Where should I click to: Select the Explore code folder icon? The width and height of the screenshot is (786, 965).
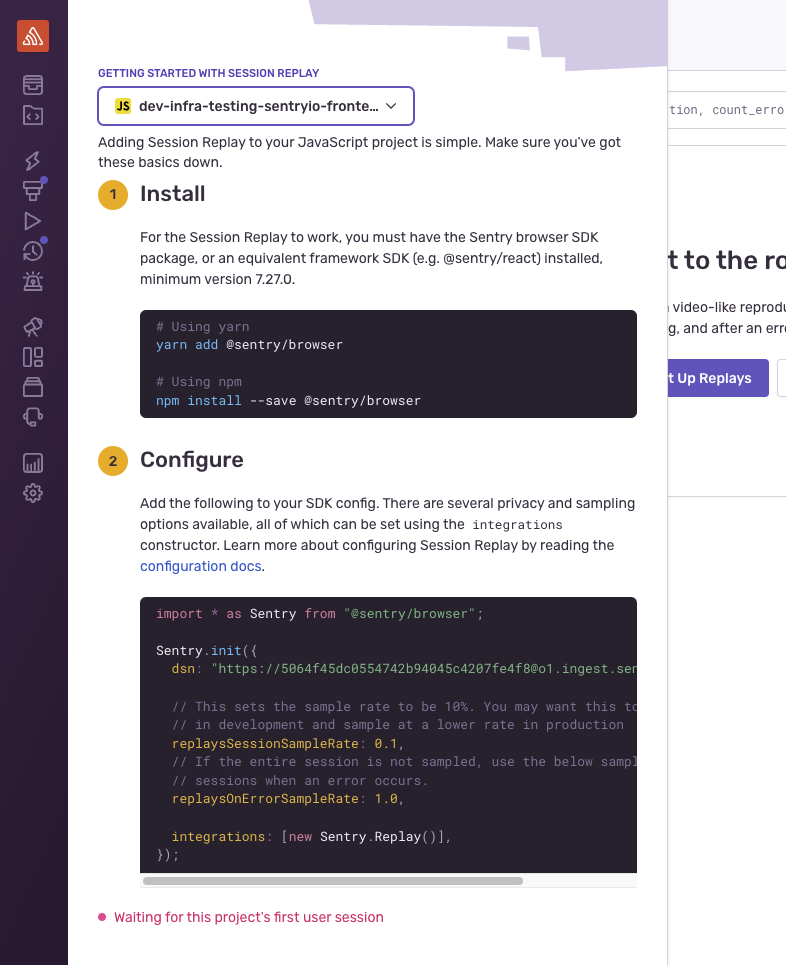tap(33, 115)
